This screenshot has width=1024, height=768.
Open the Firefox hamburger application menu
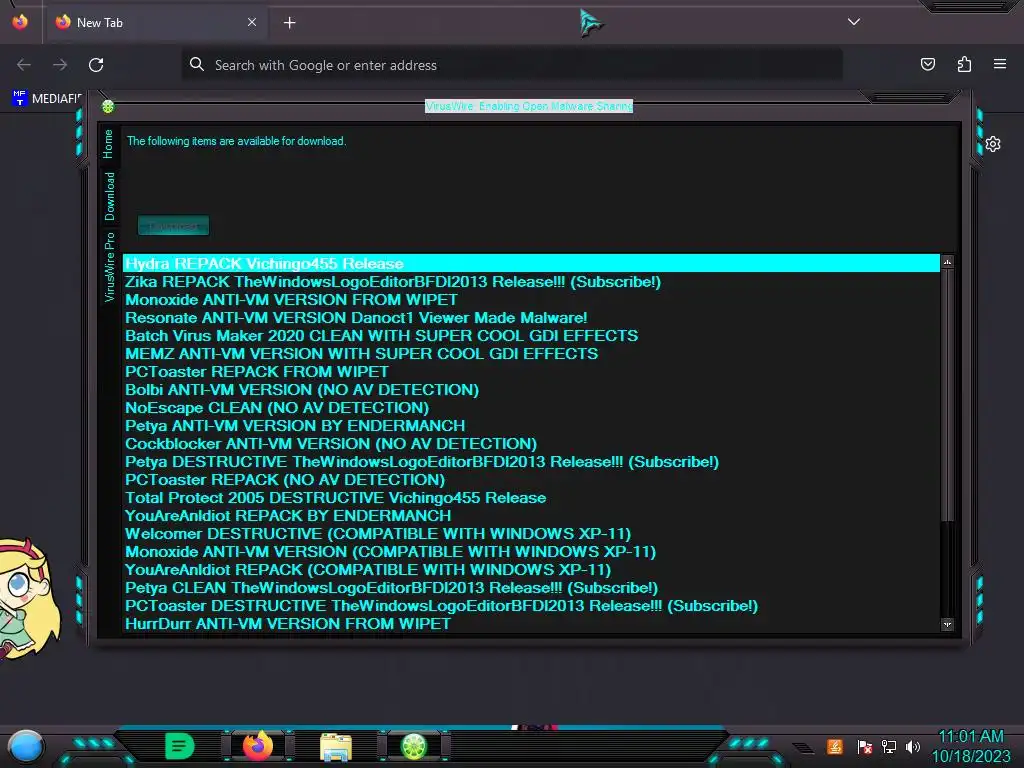(x=1000, y=64)
